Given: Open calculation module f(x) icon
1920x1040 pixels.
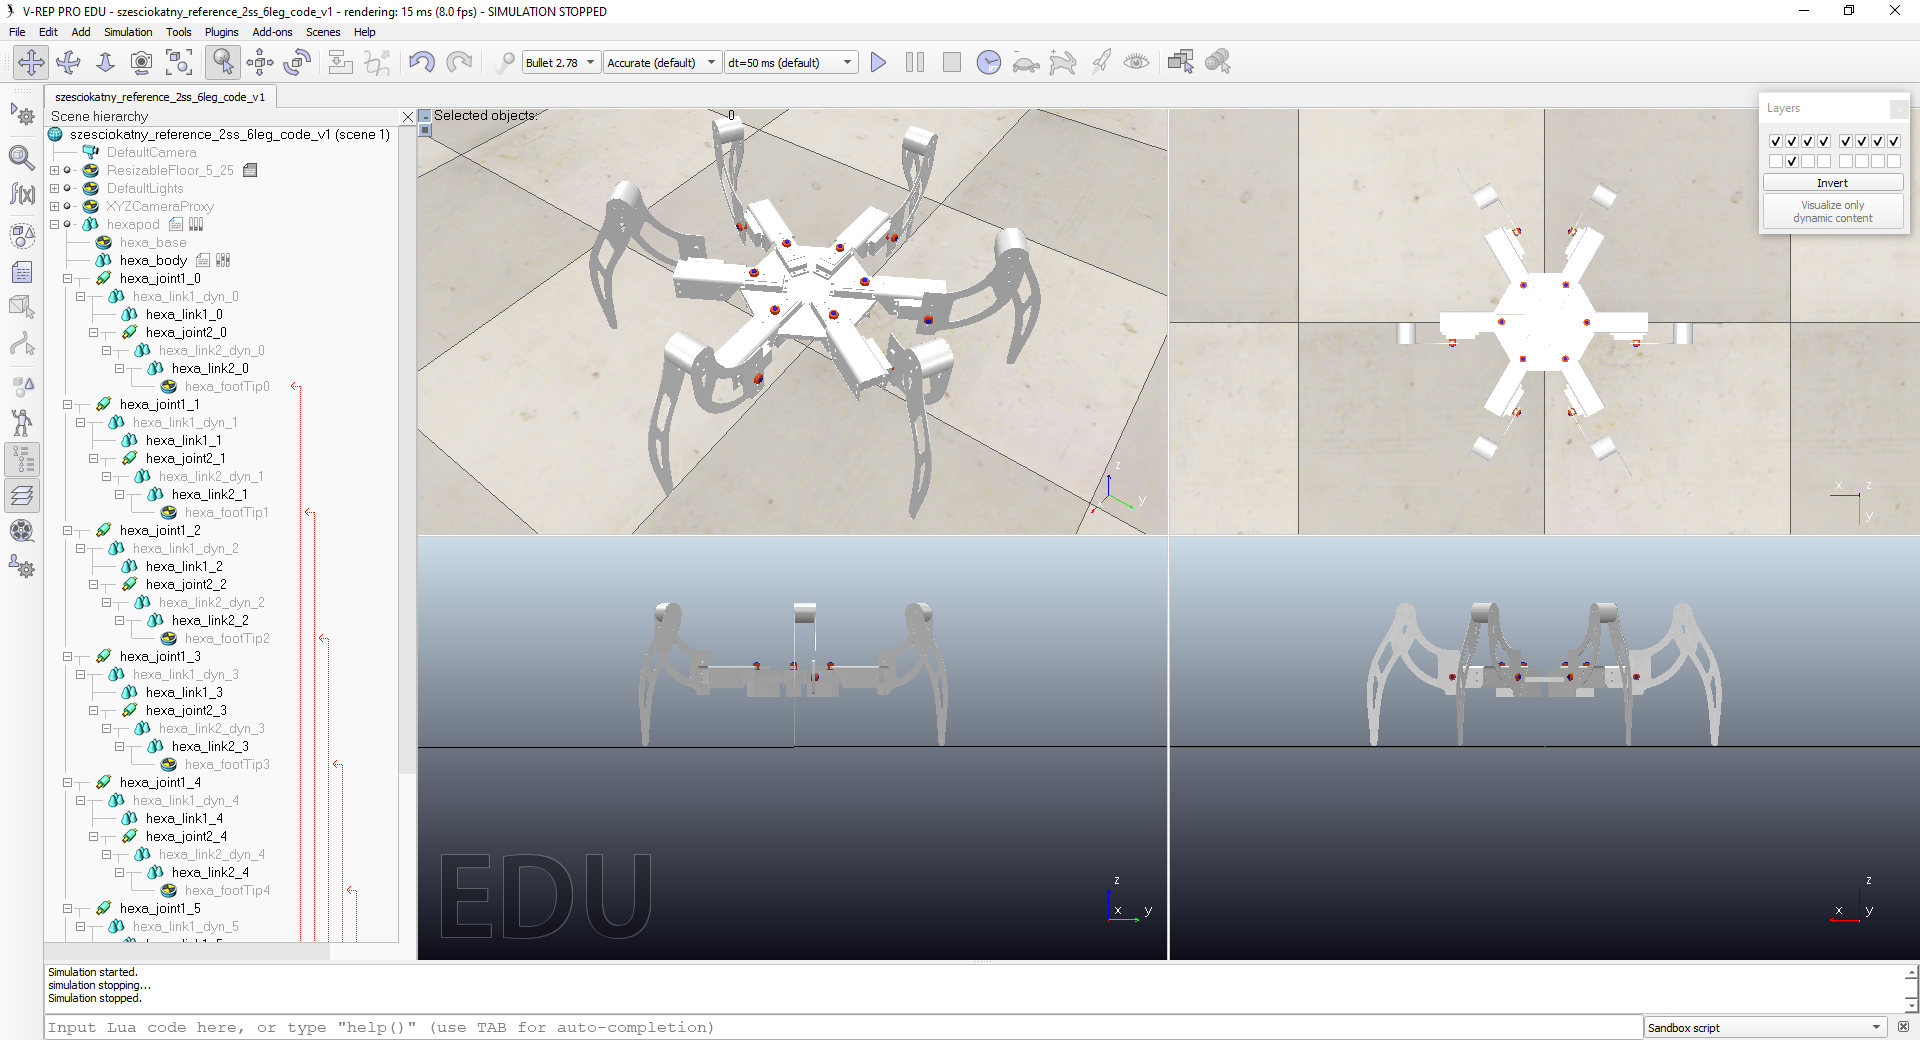Looking at the screenshot, I should click(22, 194).
